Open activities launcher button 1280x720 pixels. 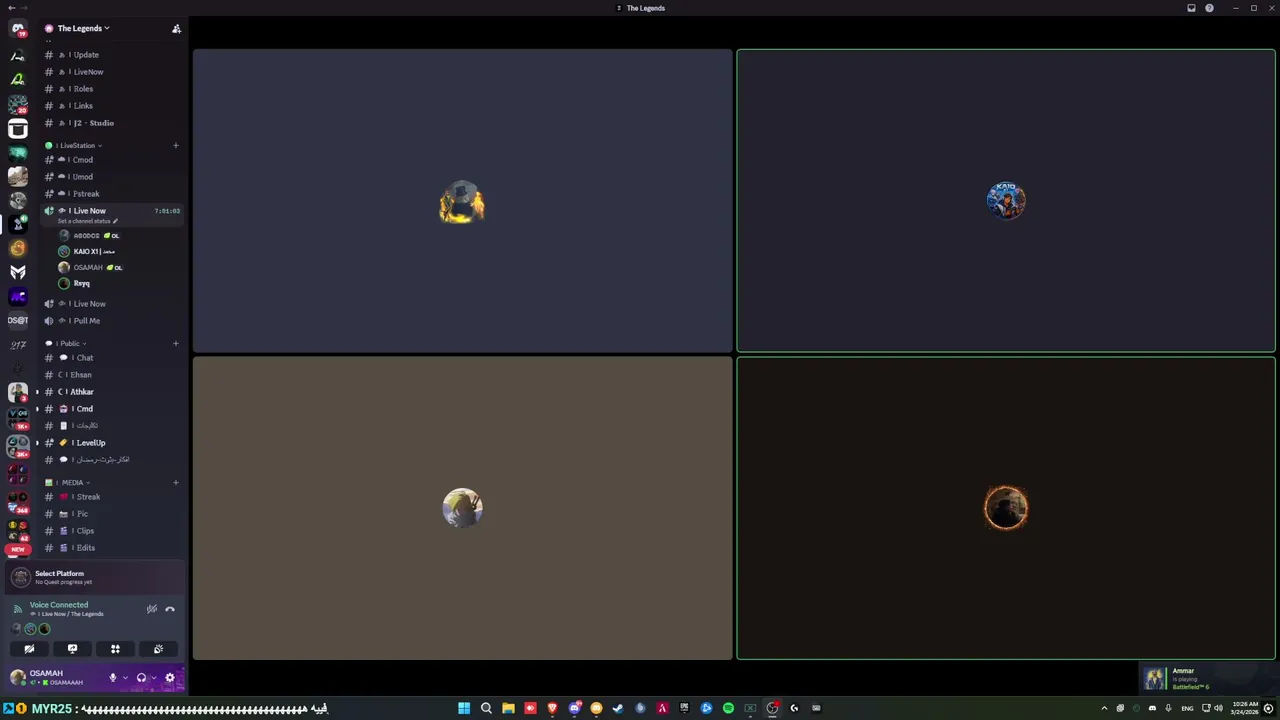pos(115,649)
